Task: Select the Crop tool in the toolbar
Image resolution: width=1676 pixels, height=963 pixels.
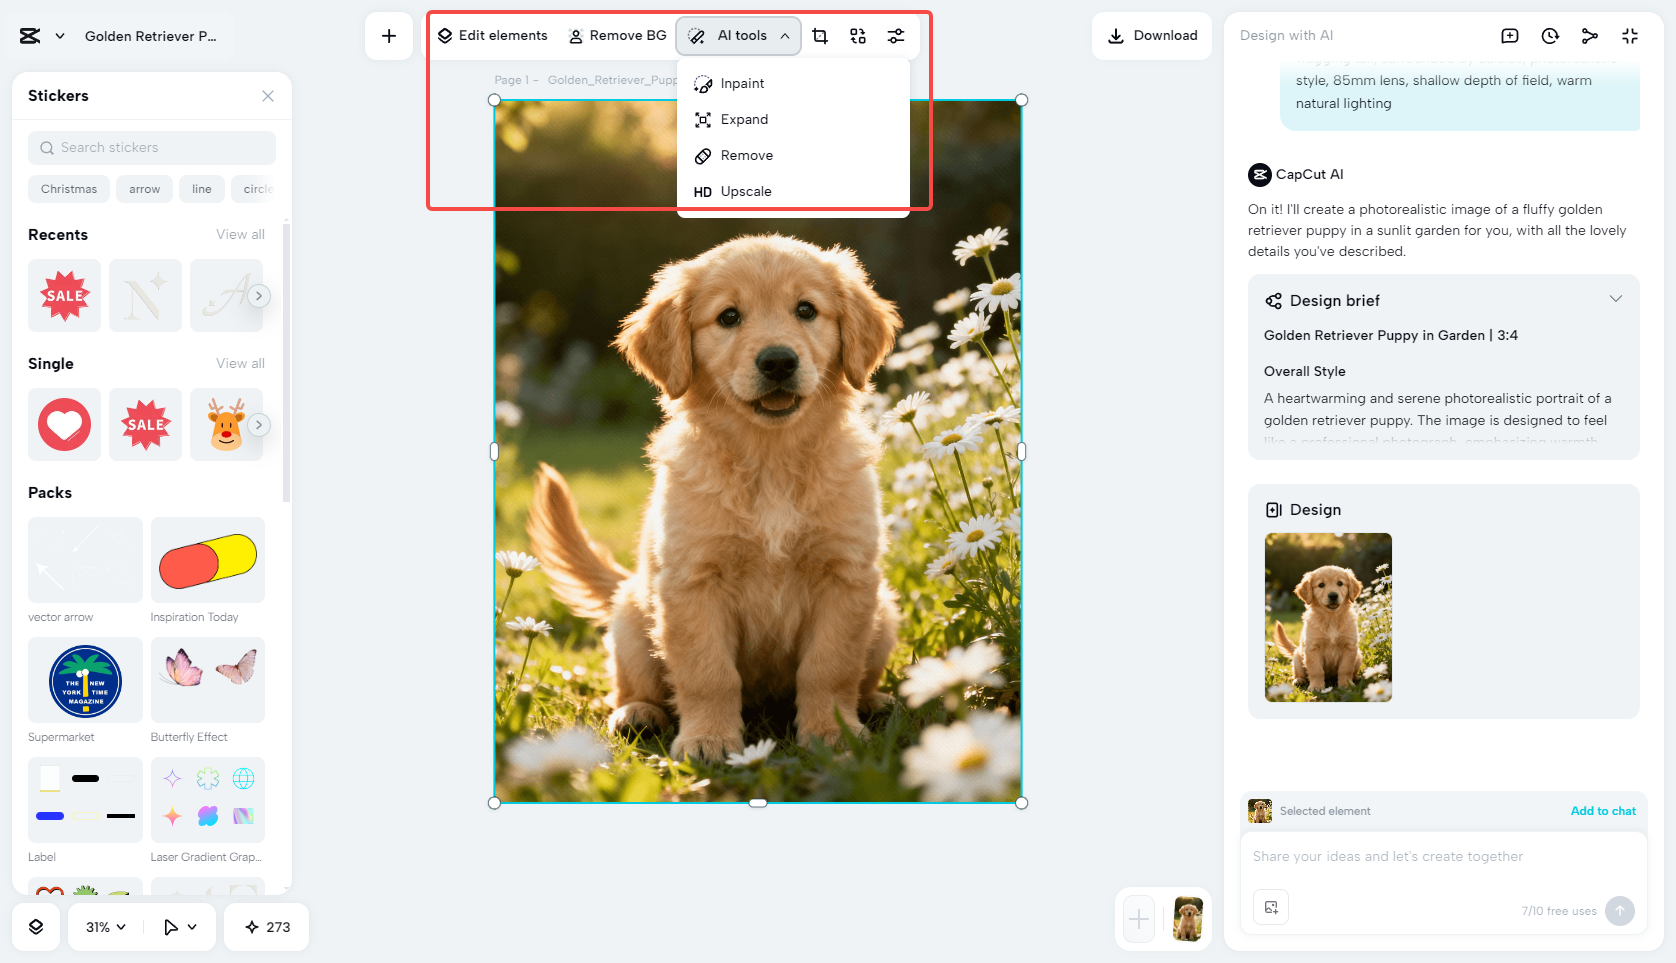Action: click(820, 35)
